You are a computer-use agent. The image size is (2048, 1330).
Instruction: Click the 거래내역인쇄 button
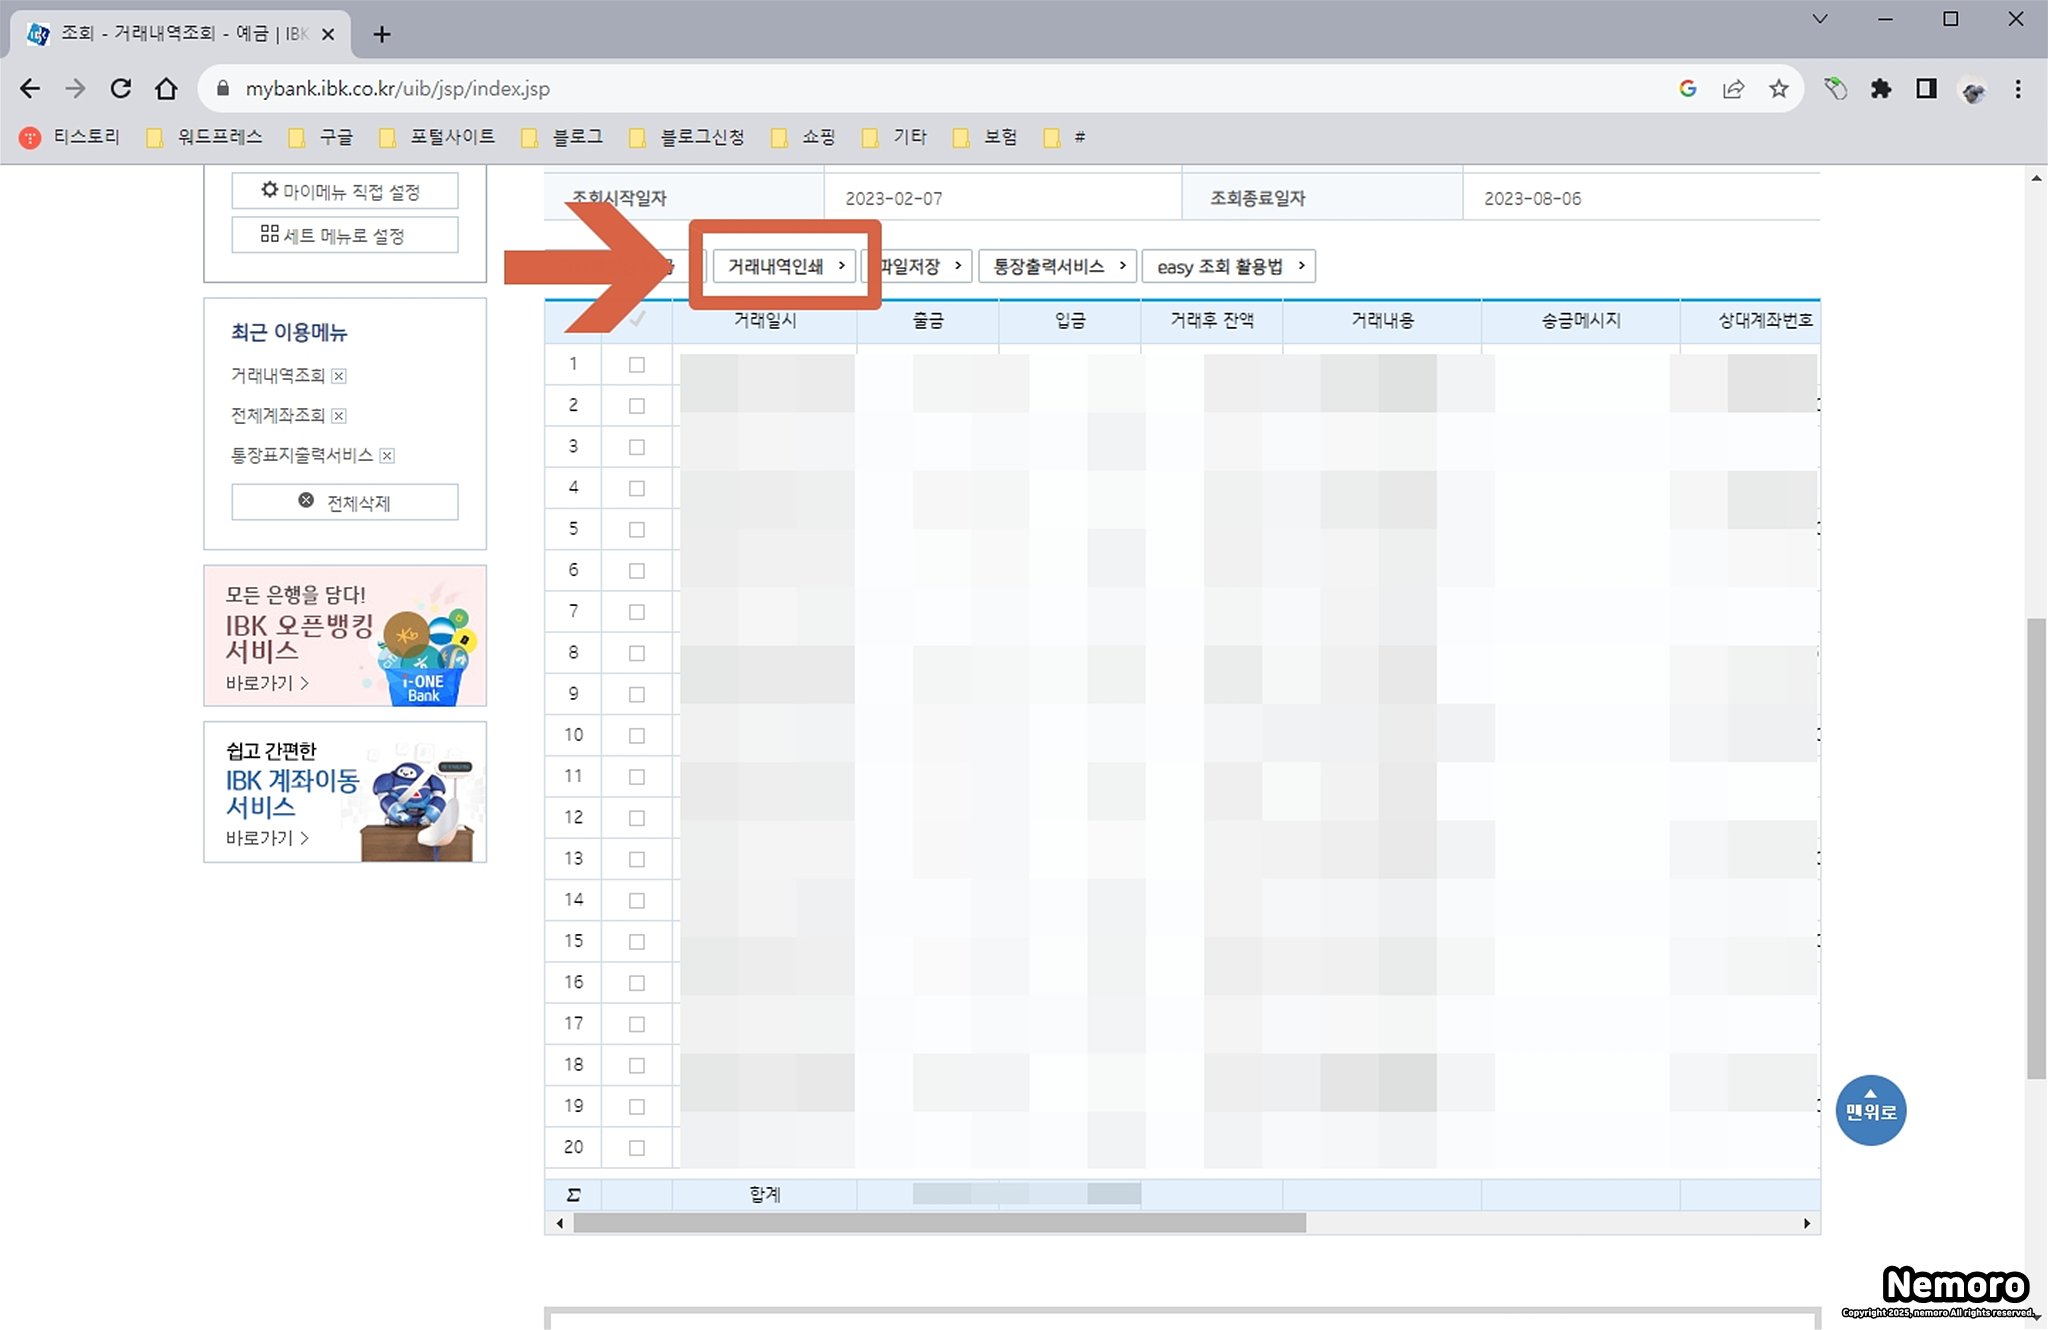(784, 266)
